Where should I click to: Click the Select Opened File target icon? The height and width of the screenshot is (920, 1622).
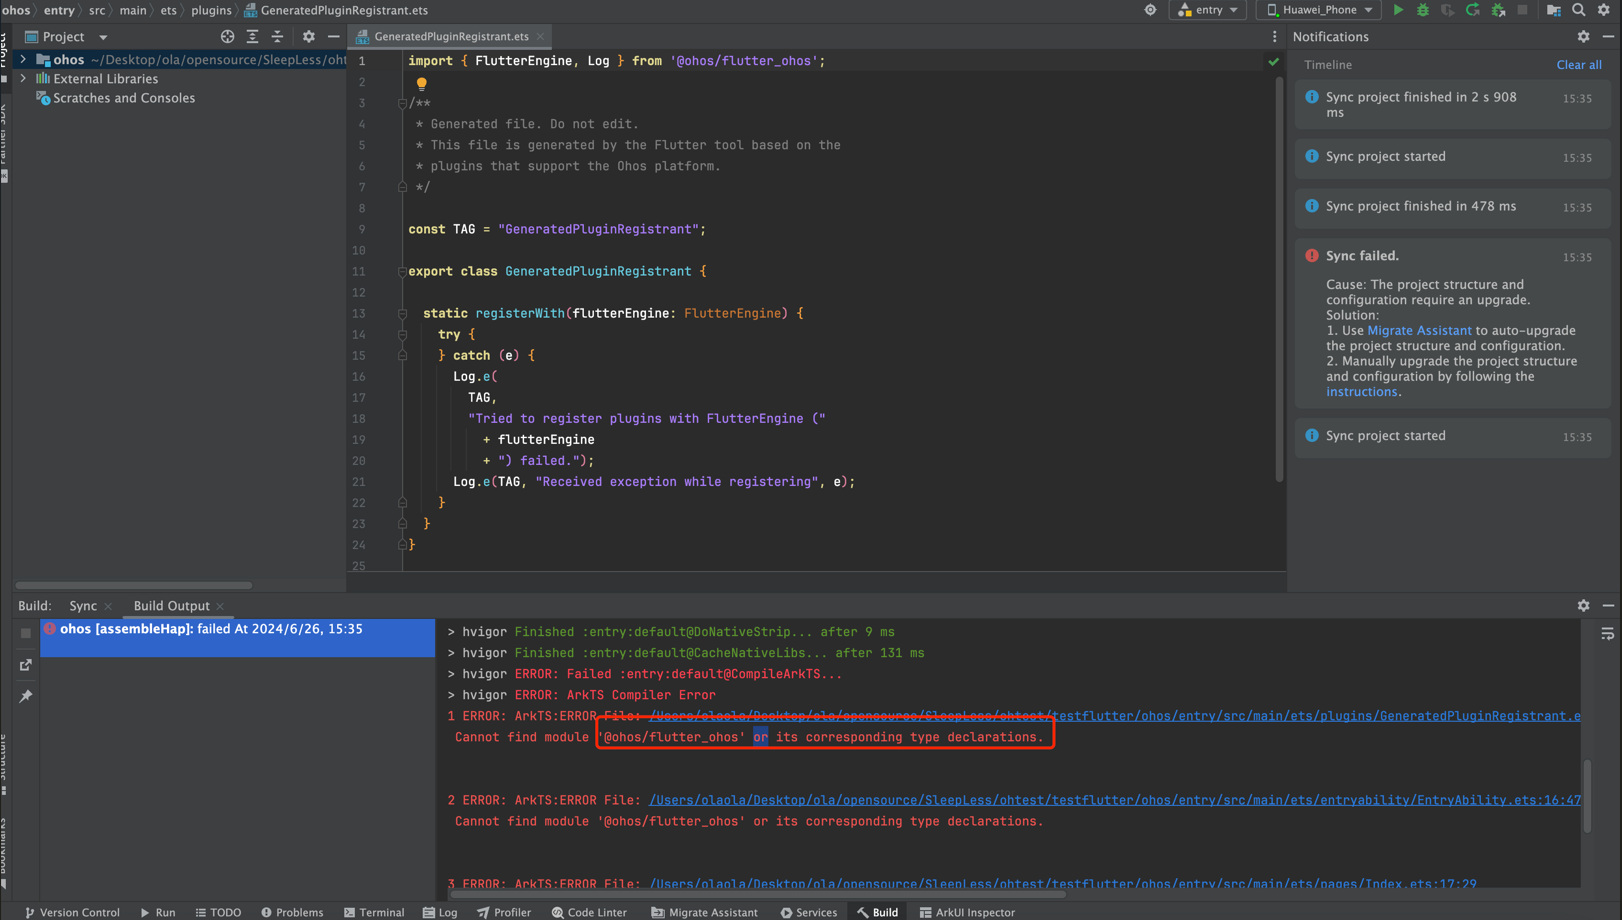click(227, 37)
